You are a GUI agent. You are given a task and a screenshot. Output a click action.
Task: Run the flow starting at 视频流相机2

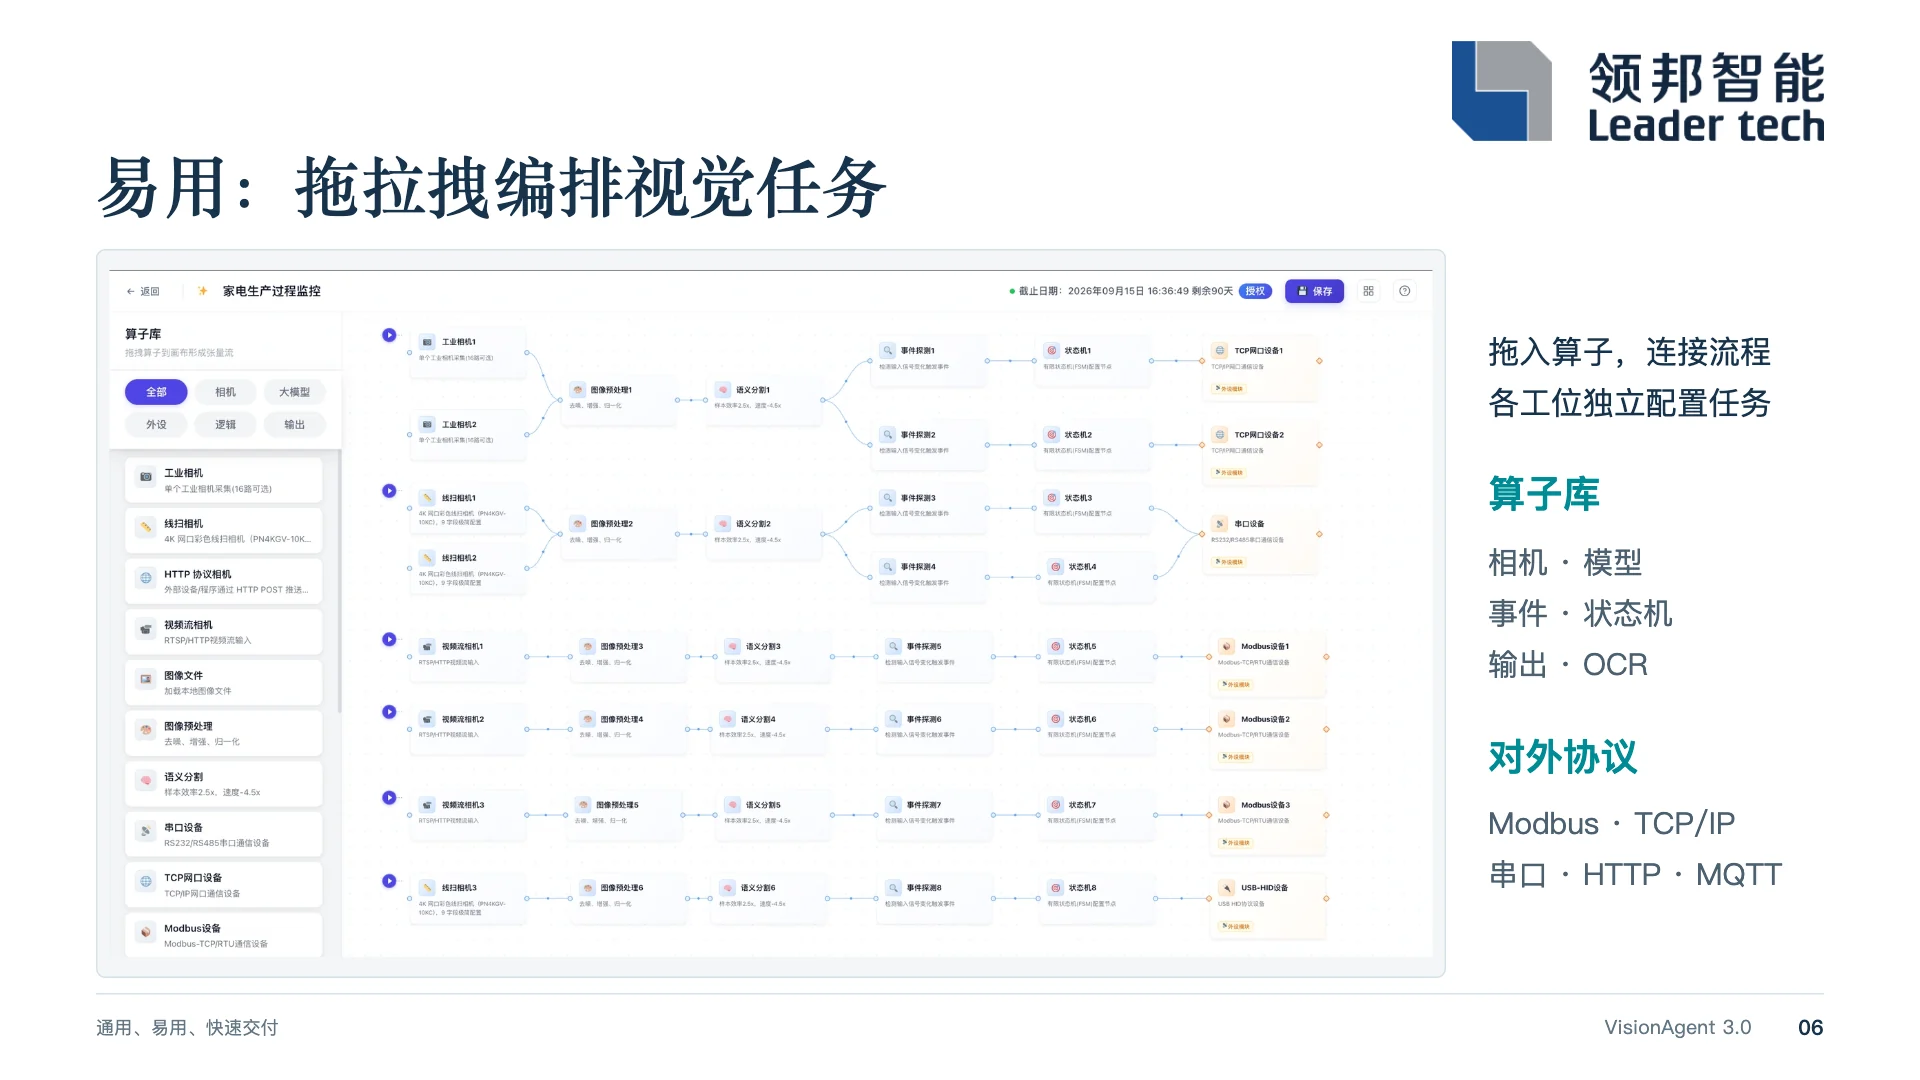click(x=389, y=712)
